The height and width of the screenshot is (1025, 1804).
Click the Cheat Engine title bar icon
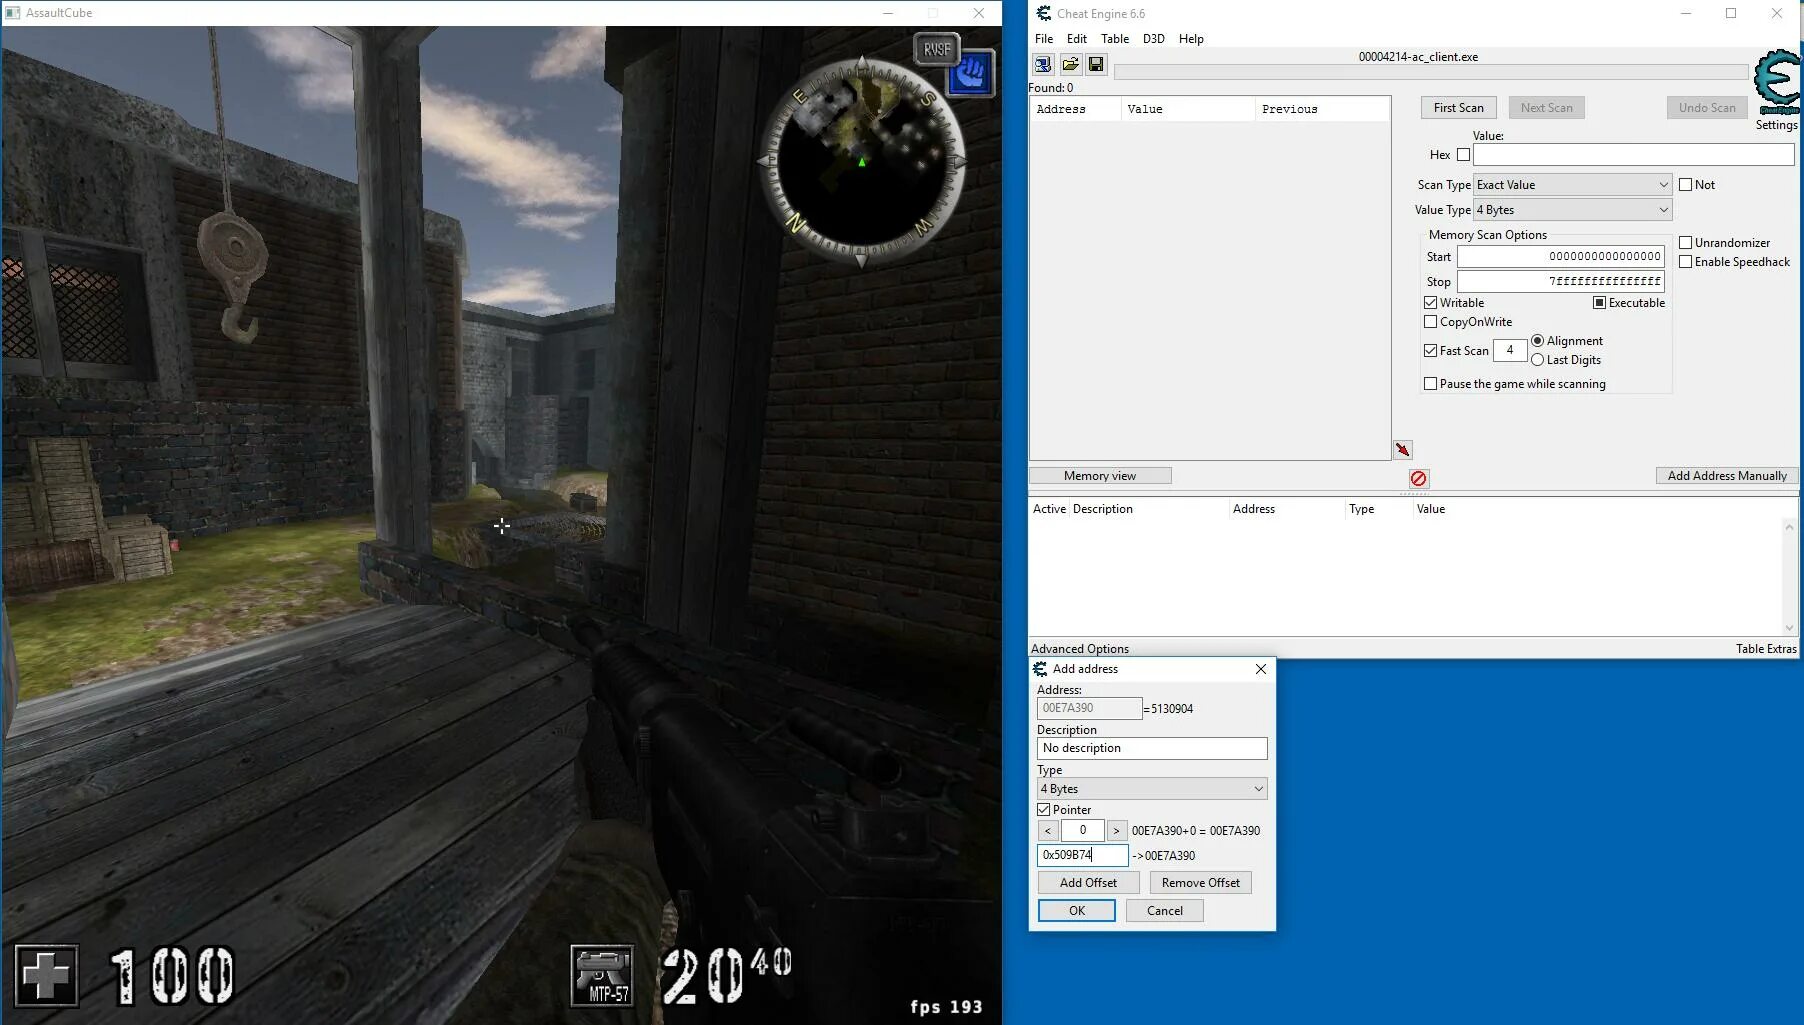click(1044, 13)
